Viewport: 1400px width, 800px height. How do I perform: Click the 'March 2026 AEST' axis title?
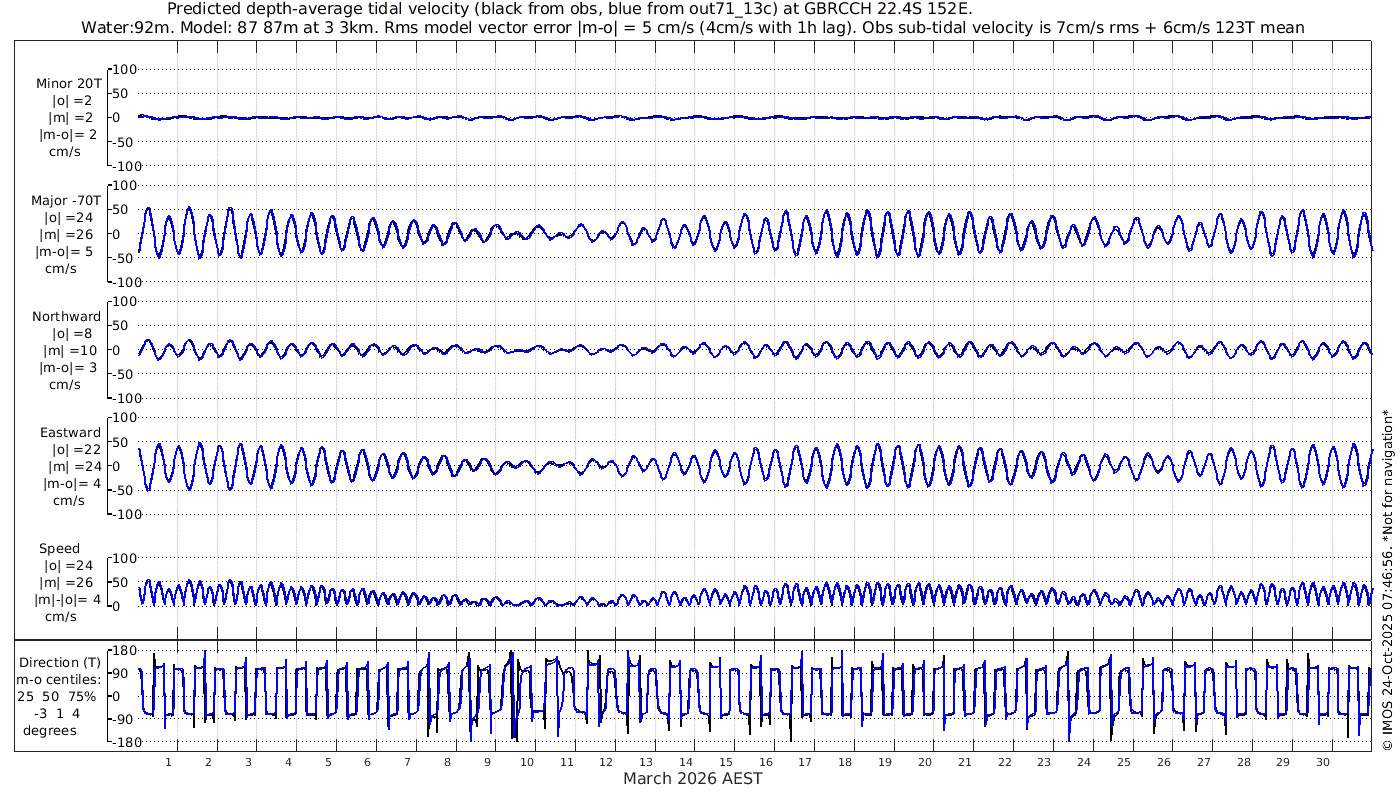click(x=693, y=778)
